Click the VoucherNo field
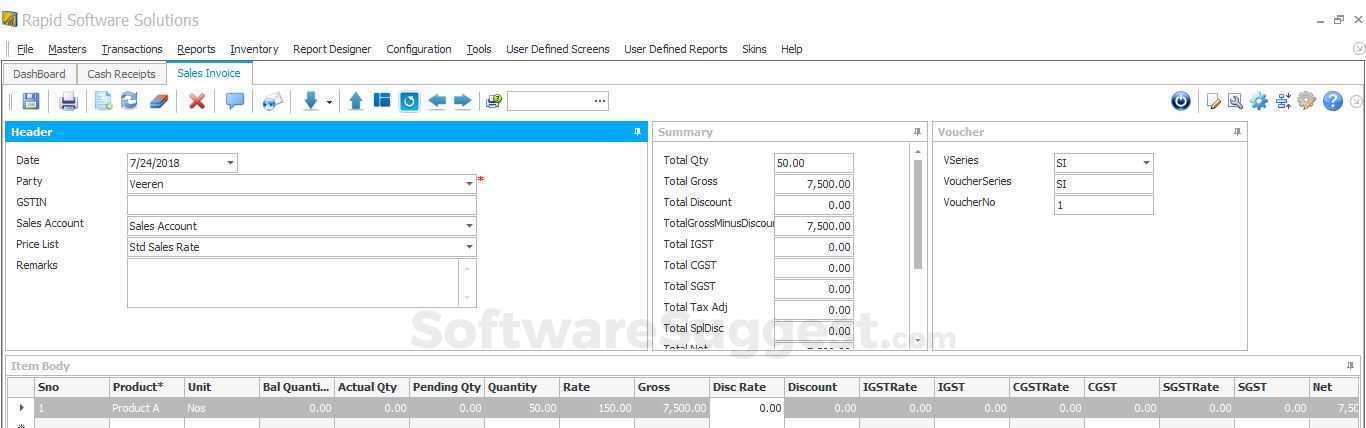The width and height of the screenshot is (1366, 428). click(x=1103, y=205)
